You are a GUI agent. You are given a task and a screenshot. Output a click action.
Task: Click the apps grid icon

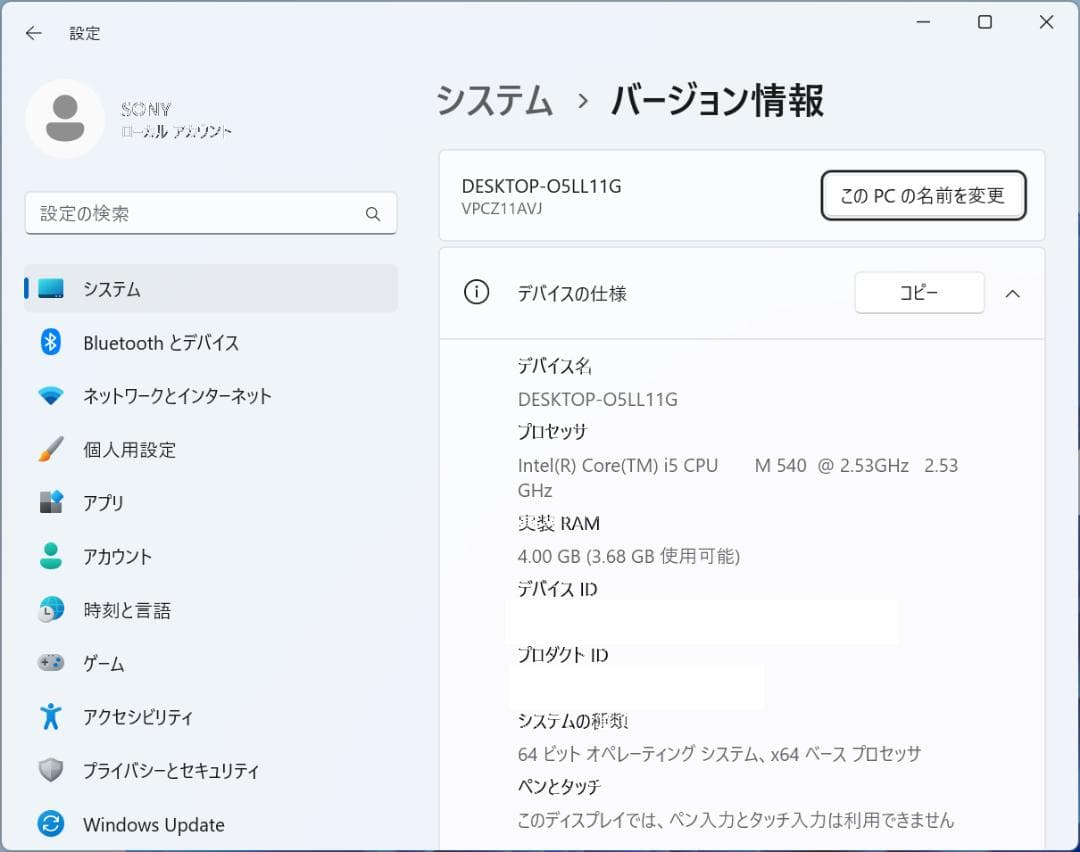pyautogui.click(x=51, y=502)
